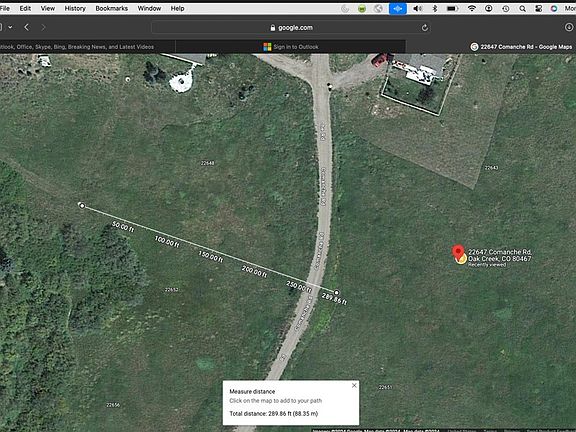Viewport: 576px width, 432px height.
Task: Click the 200.00 ft distance marker
Action: tap(254, 271)
